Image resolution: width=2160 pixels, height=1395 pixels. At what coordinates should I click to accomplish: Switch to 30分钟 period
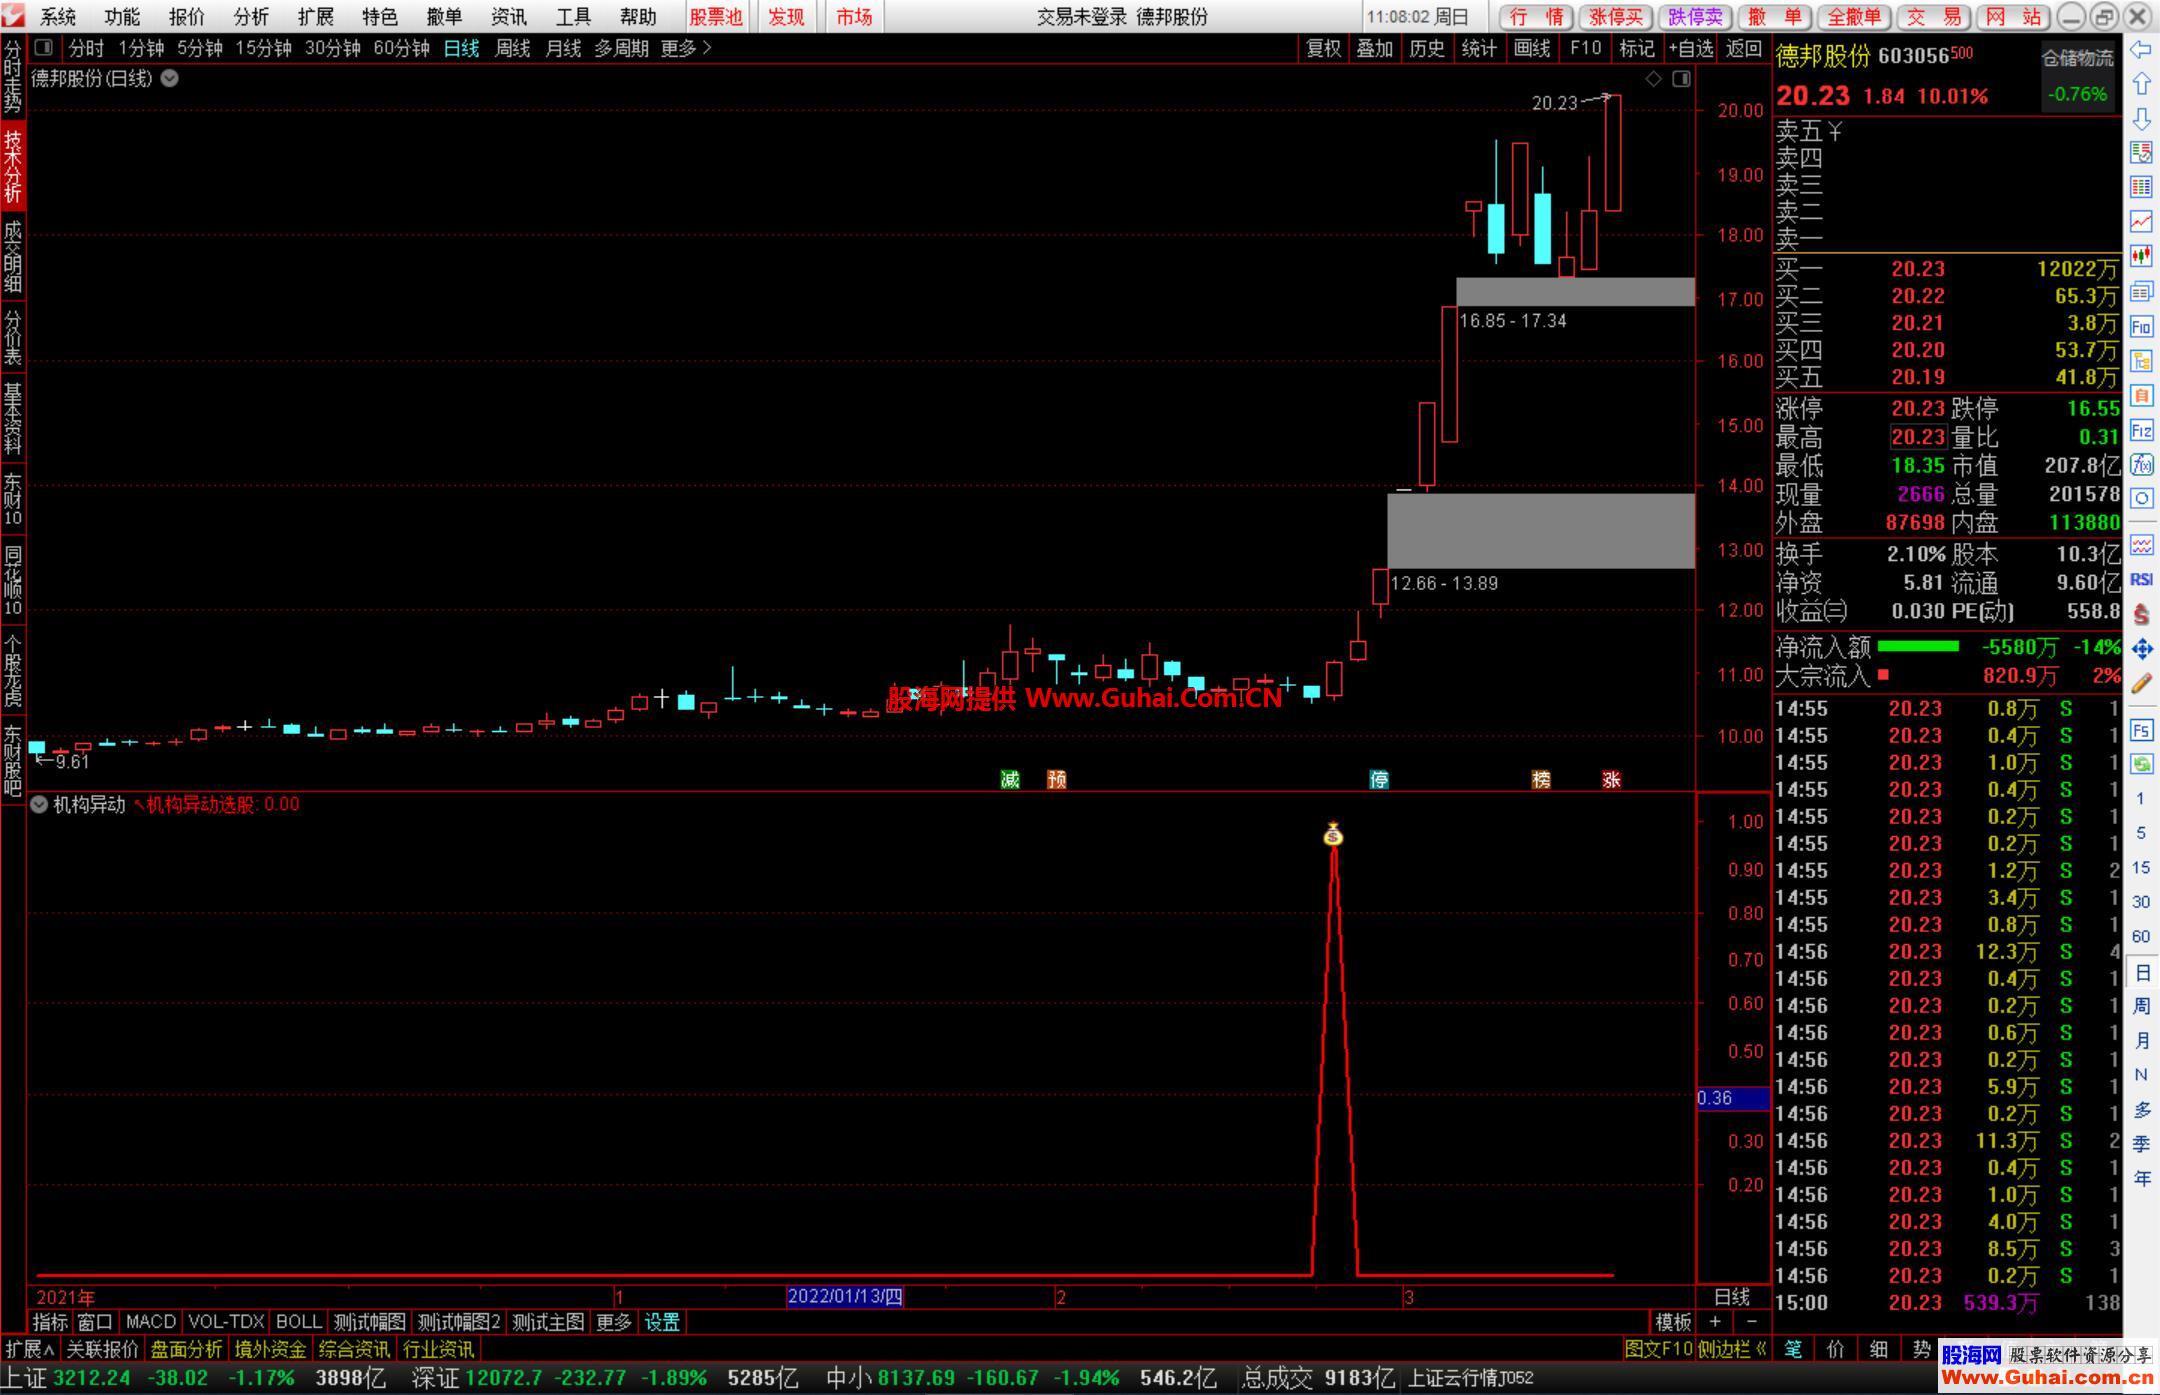point(332,48)
